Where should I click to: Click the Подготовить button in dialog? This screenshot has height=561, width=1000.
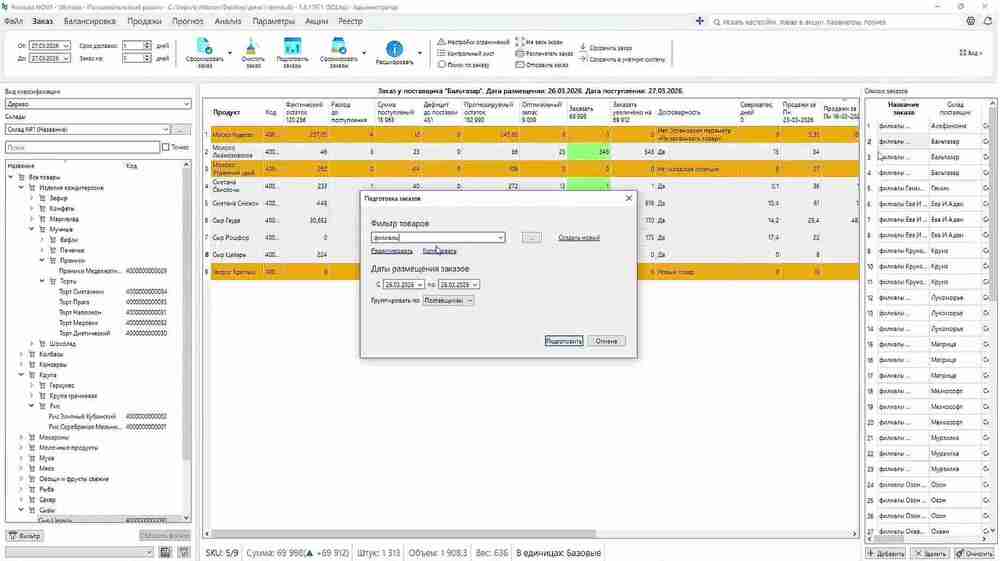[564, 341]
